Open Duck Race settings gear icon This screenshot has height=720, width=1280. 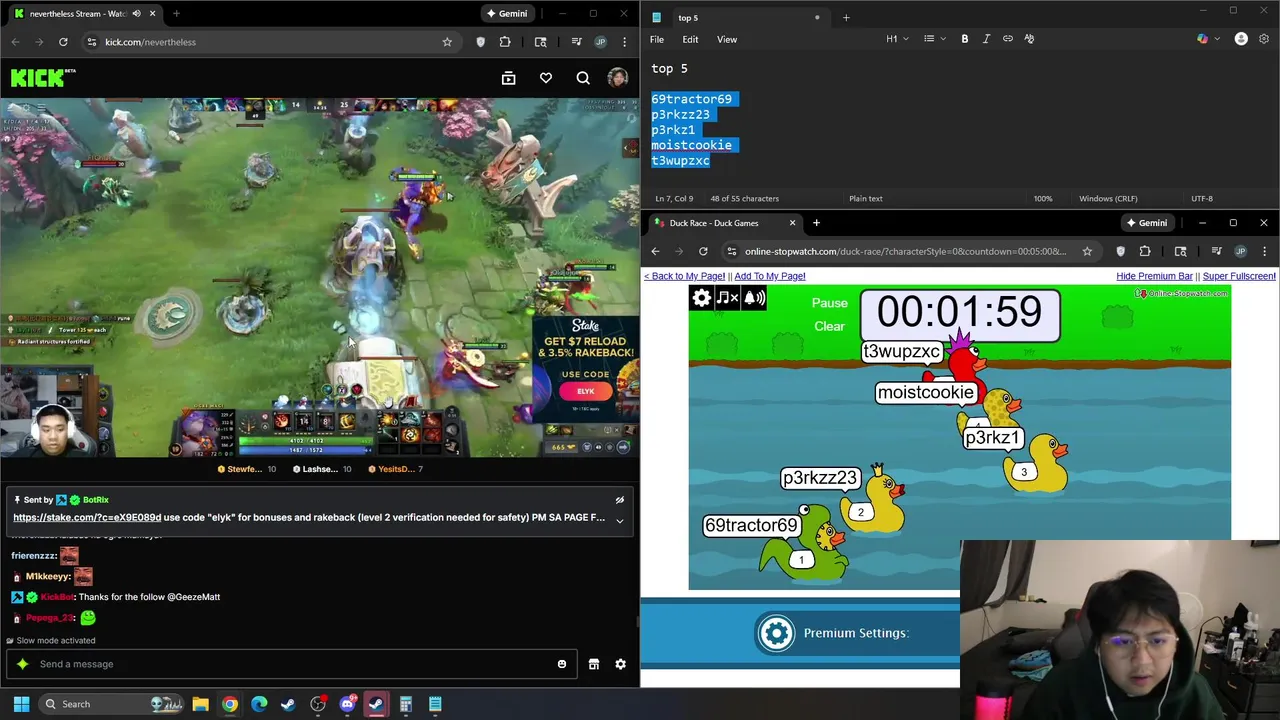(x=702, y=297)
